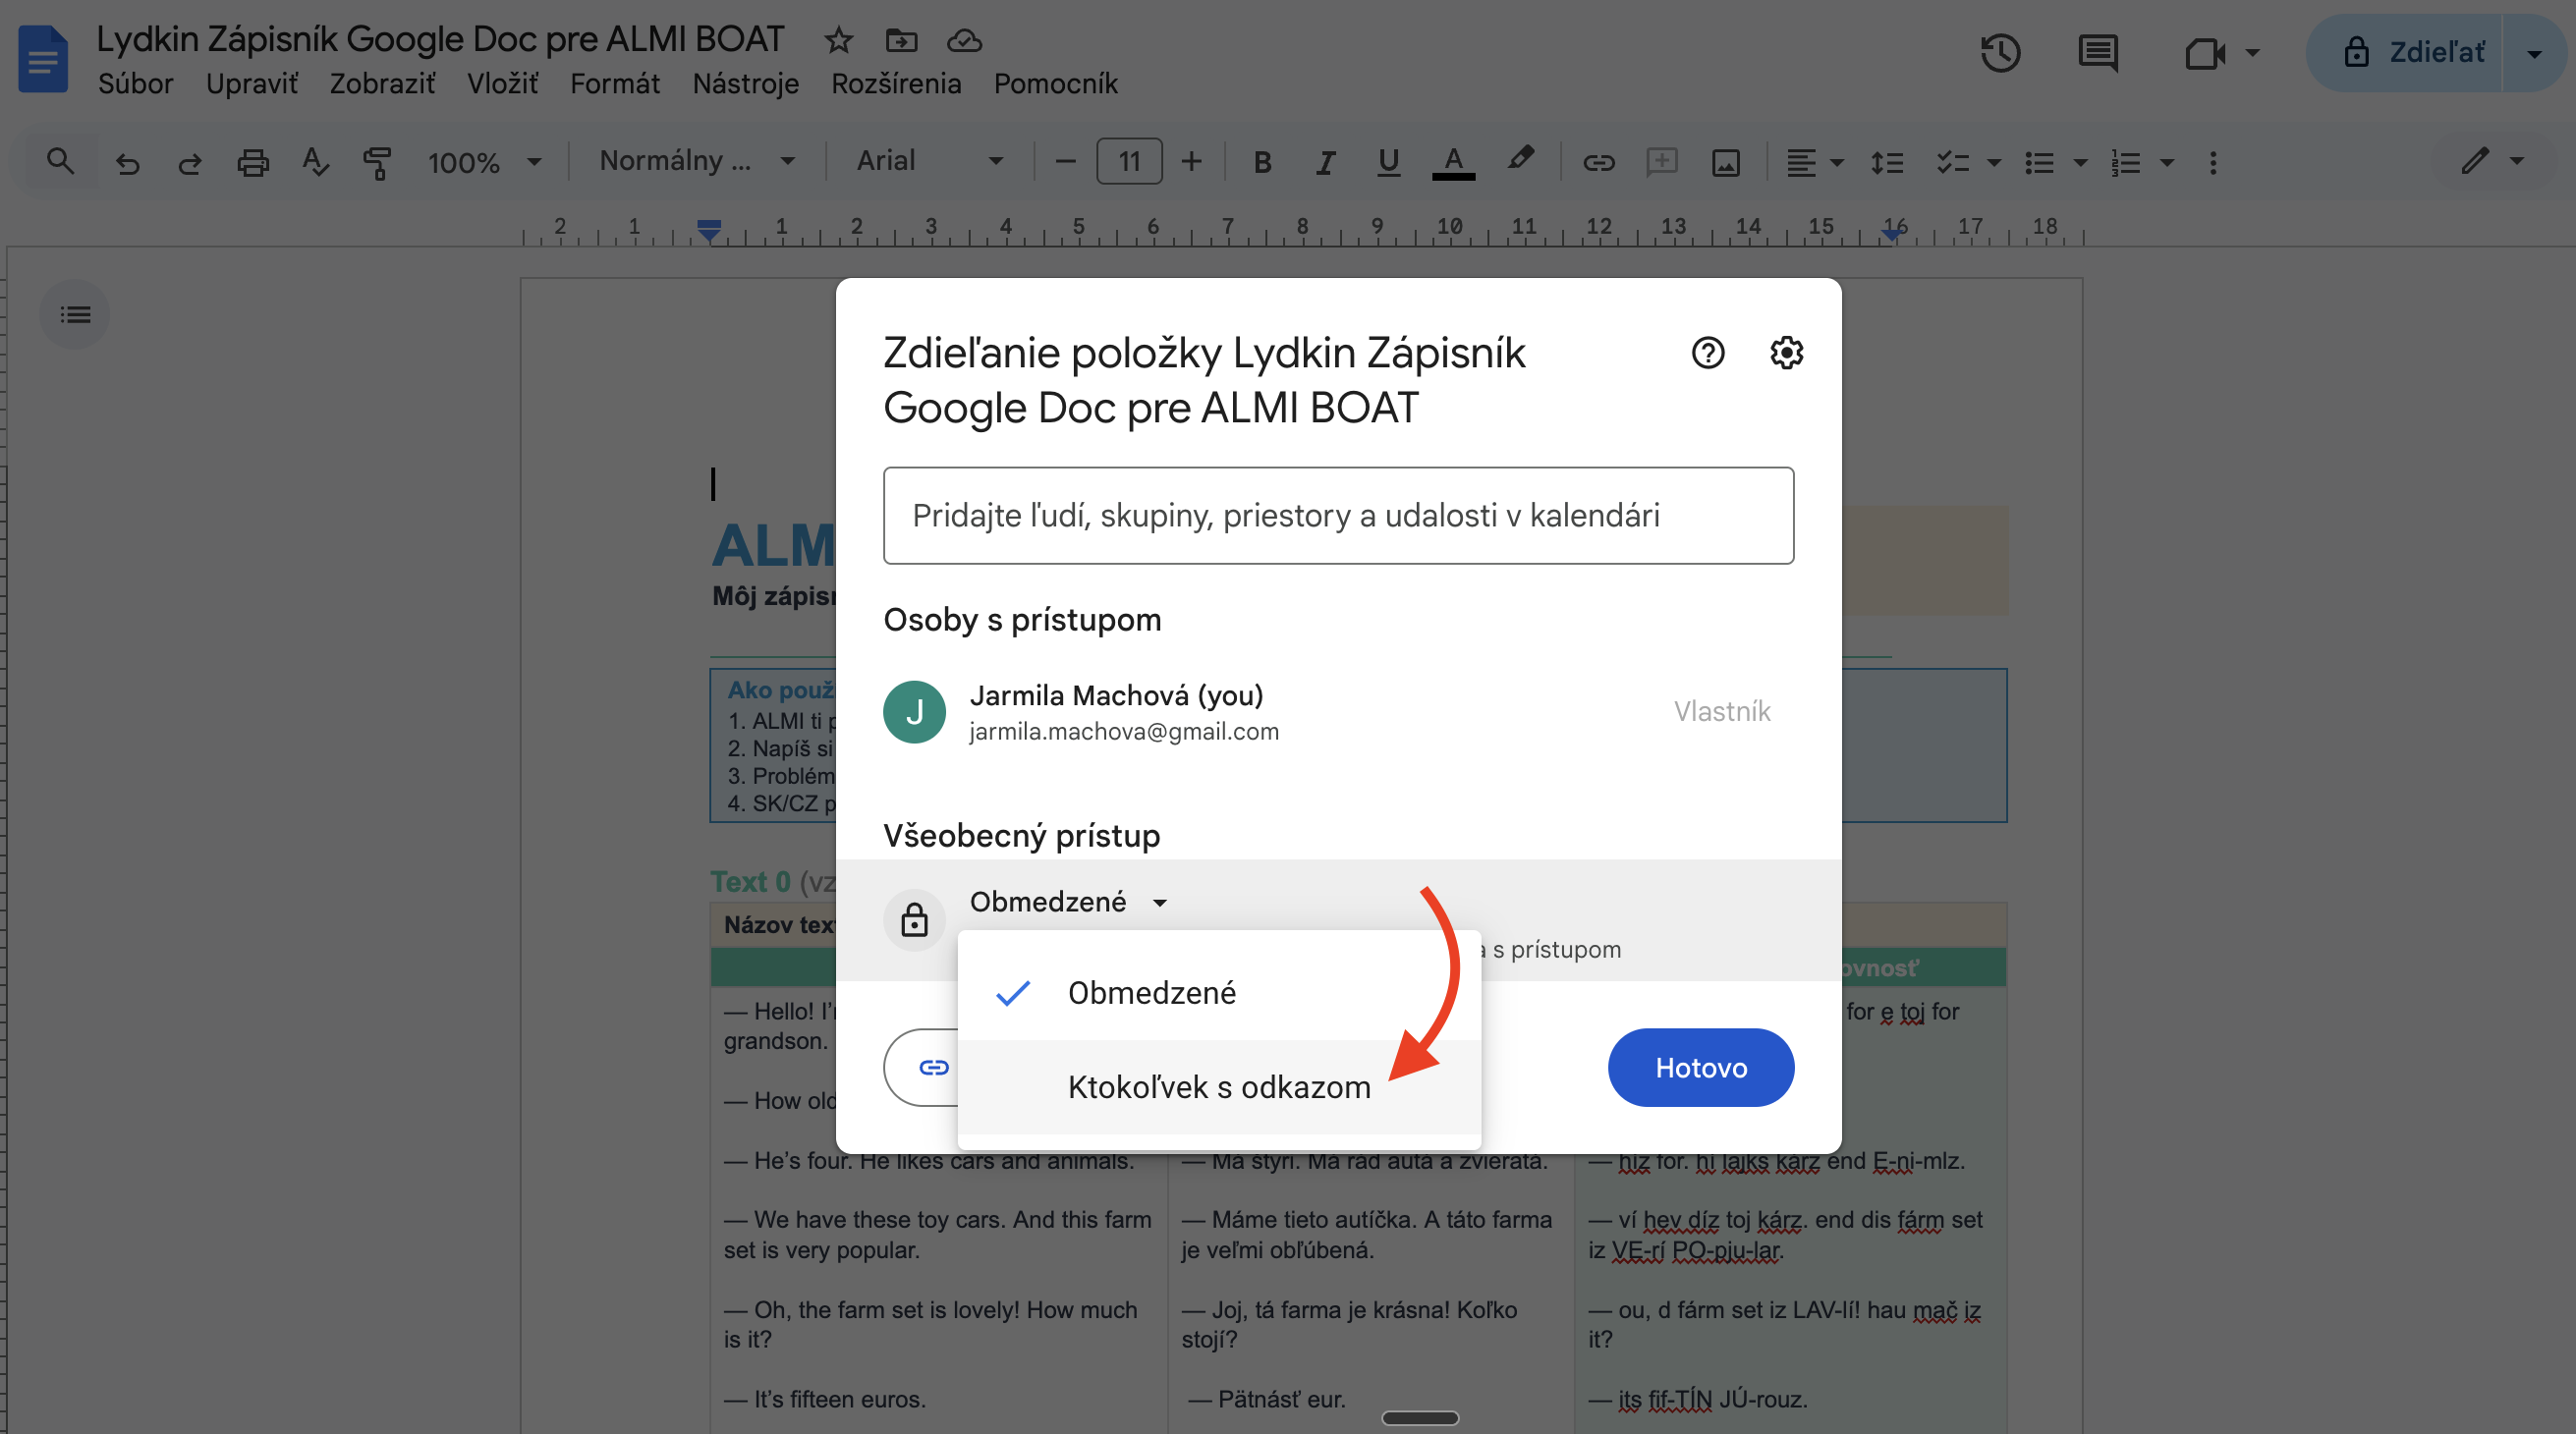This screenshot has height=1434, width=2576.
Task: Click the Hotovo button
Action: [x=1700, y=1067]
